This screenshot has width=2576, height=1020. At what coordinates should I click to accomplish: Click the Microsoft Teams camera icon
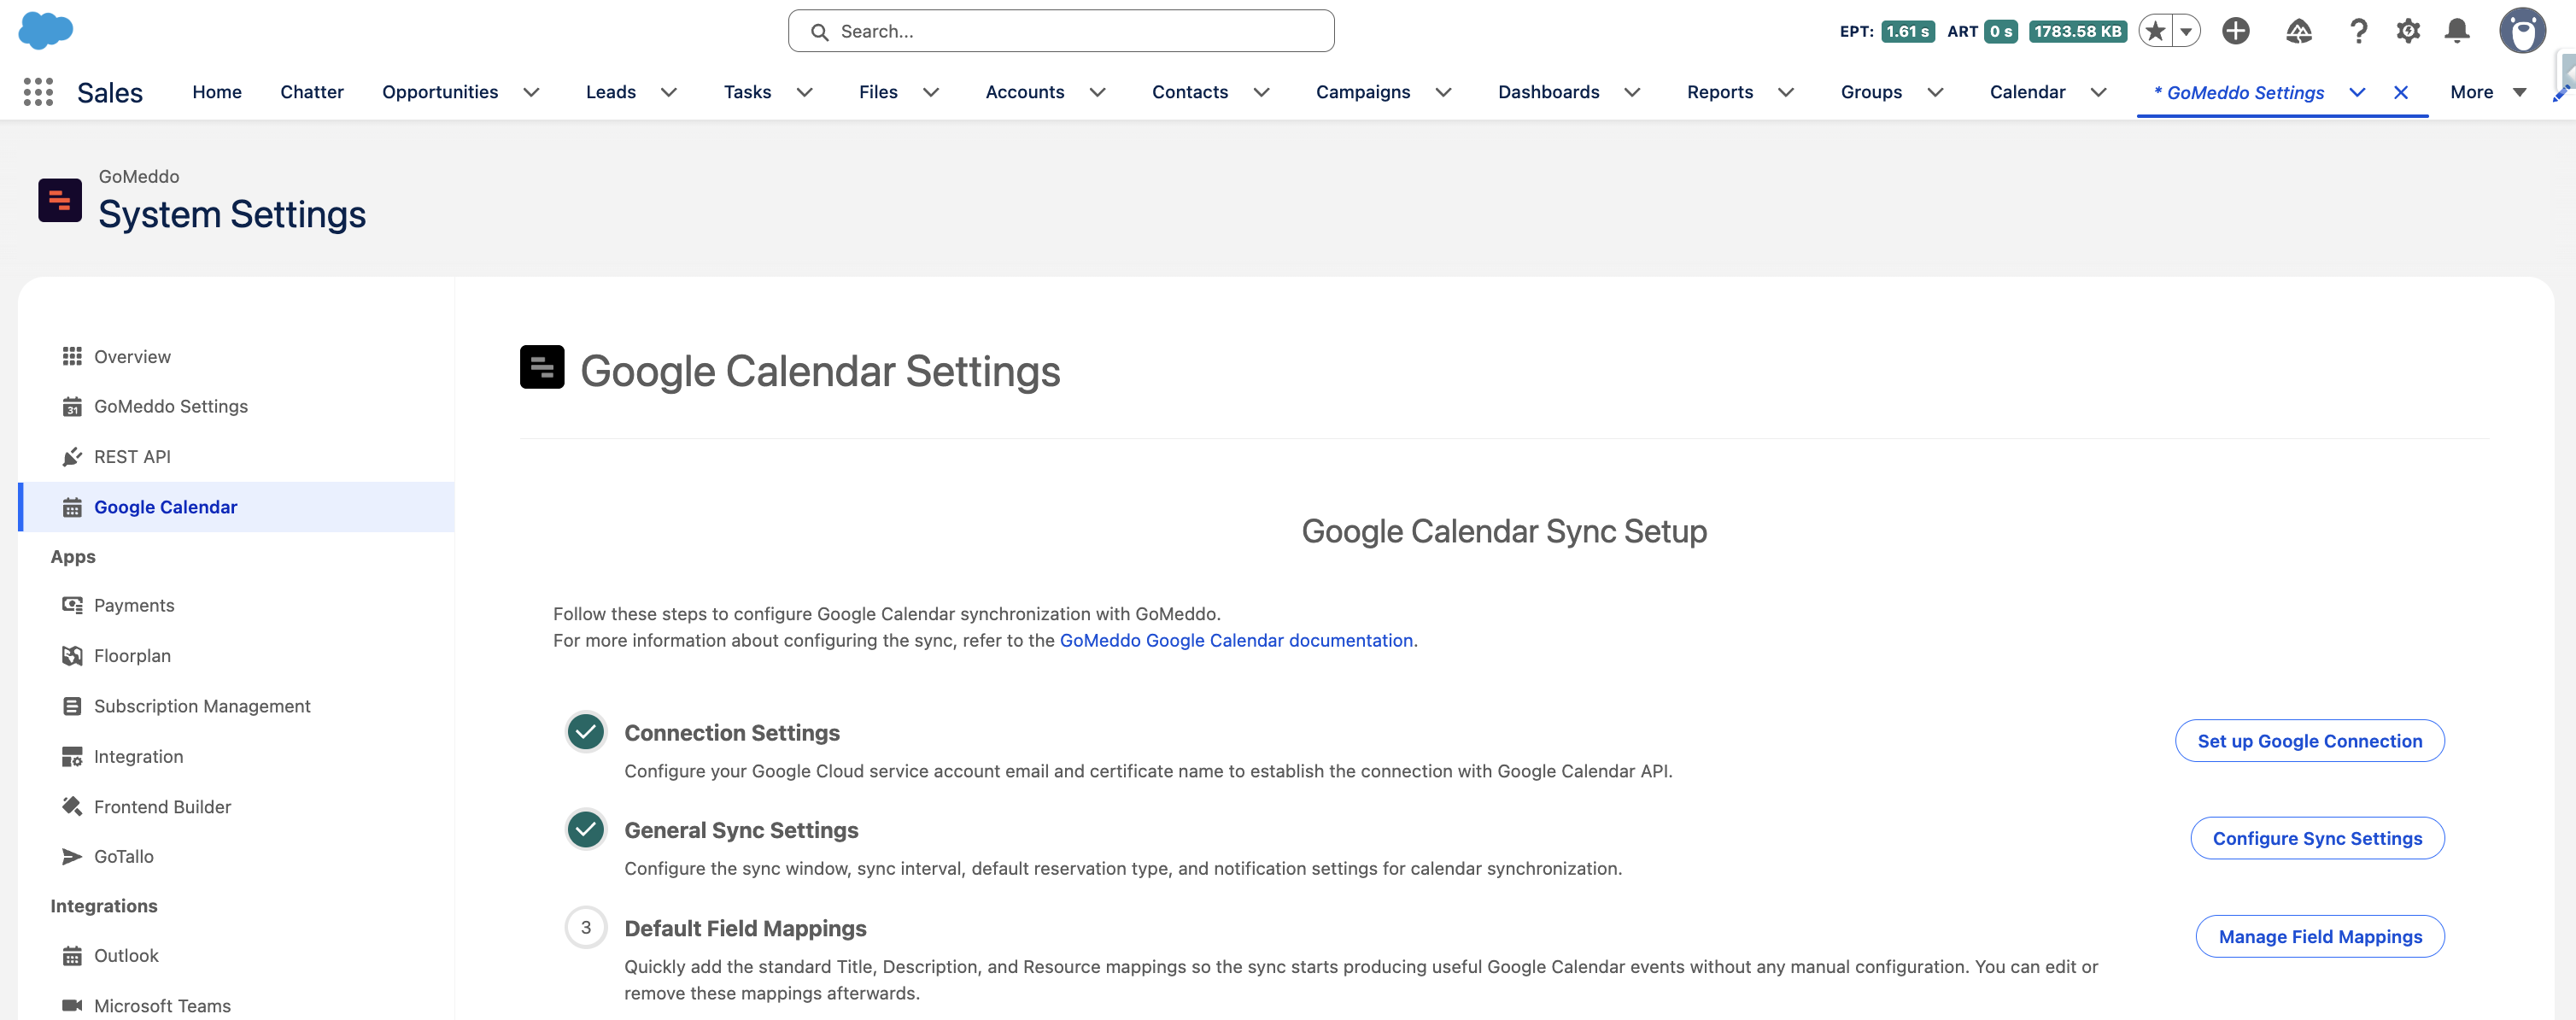click(72, 1005)
